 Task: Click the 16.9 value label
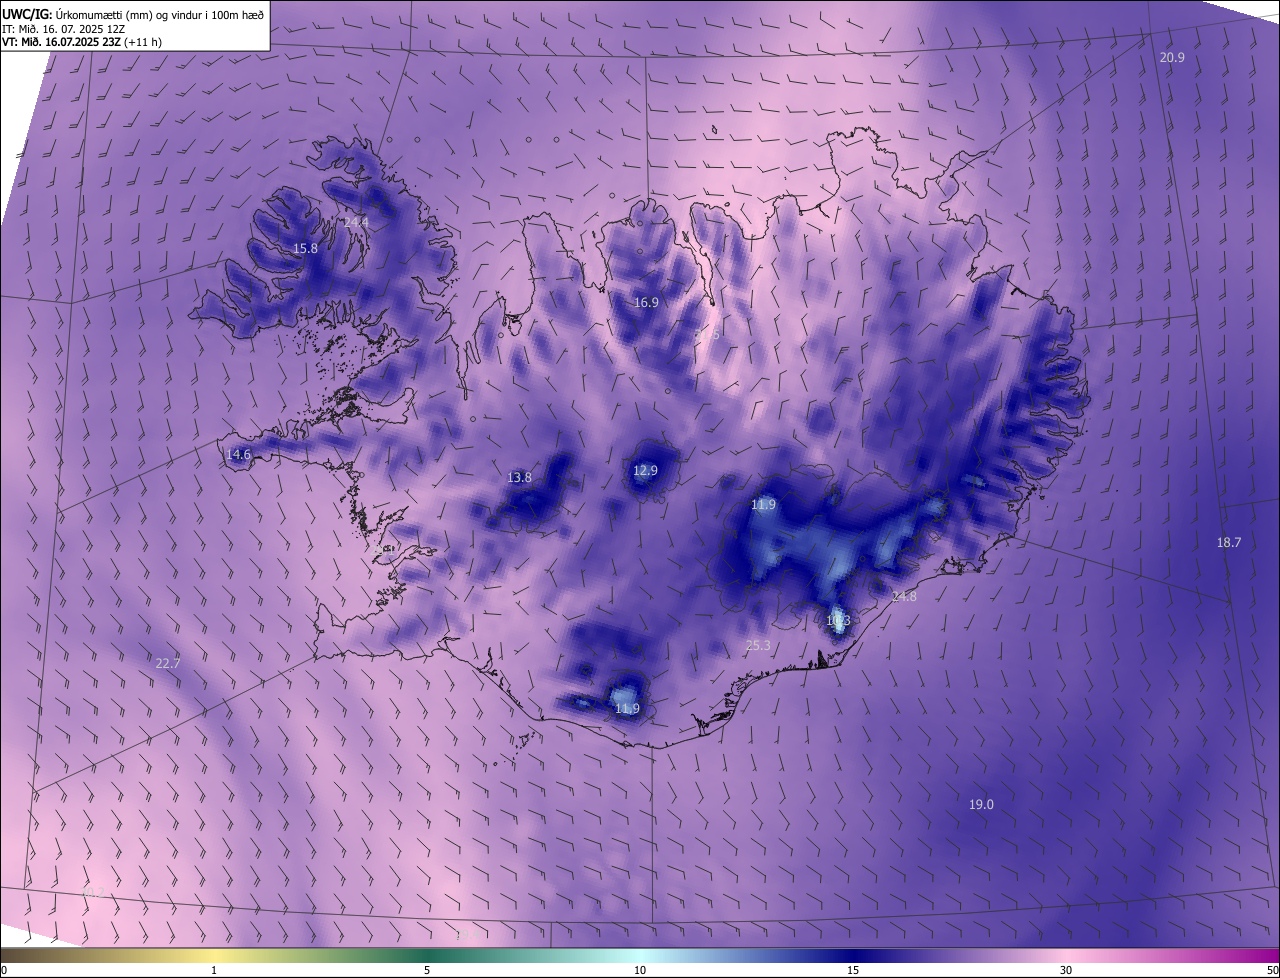(x=646, y=303)
